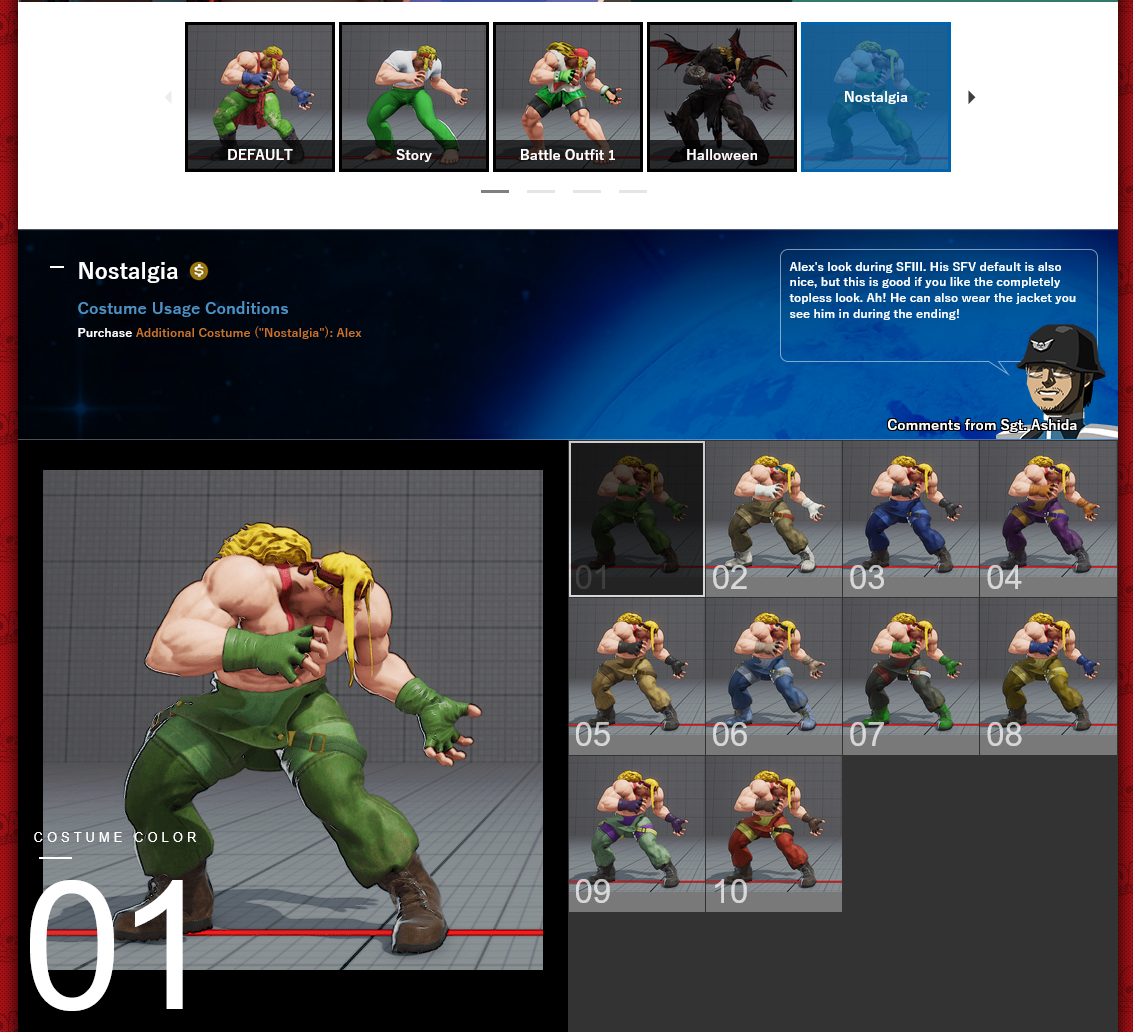Choose costume color 06 denim blue
Image resolution: width=1133 pixels, height=1032 pixels.
[774, 676]
